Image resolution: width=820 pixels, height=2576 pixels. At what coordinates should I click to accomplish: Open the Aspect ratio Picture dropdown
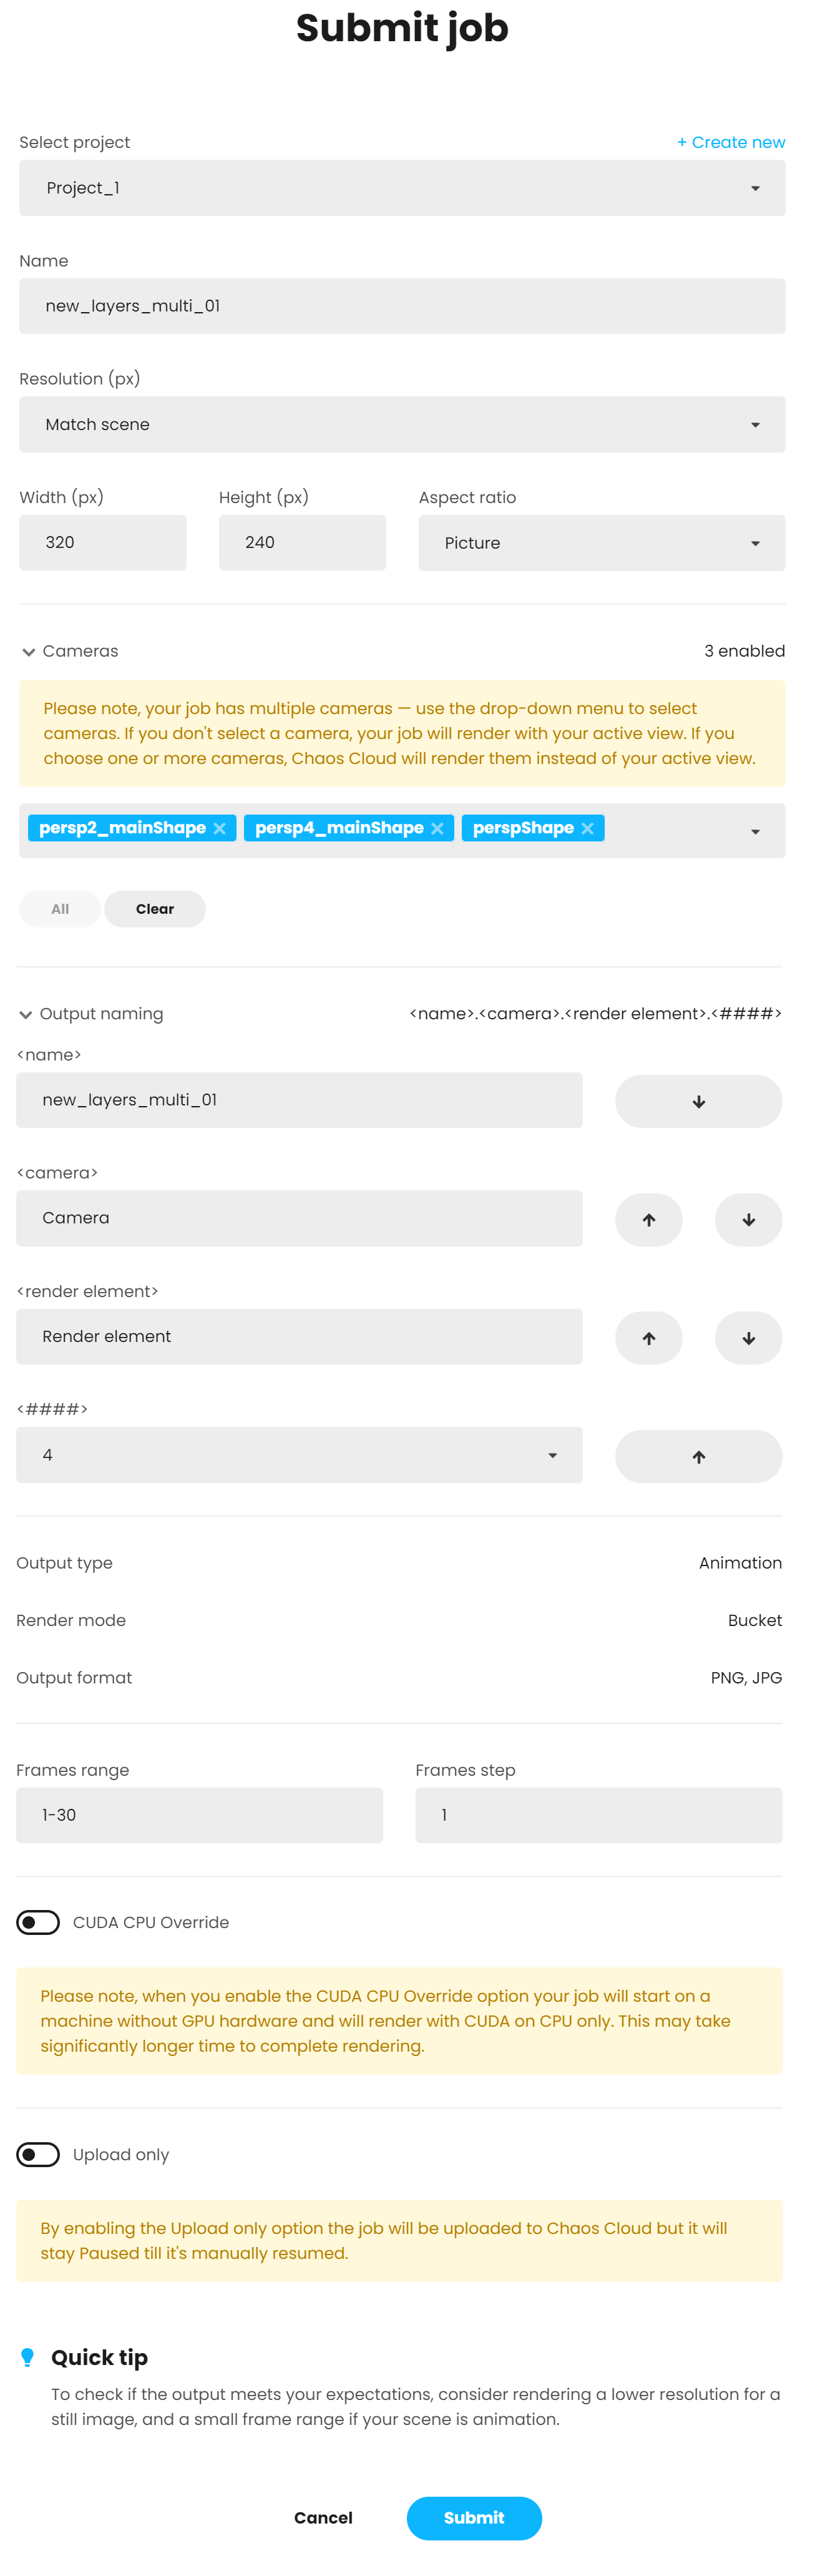601,543
